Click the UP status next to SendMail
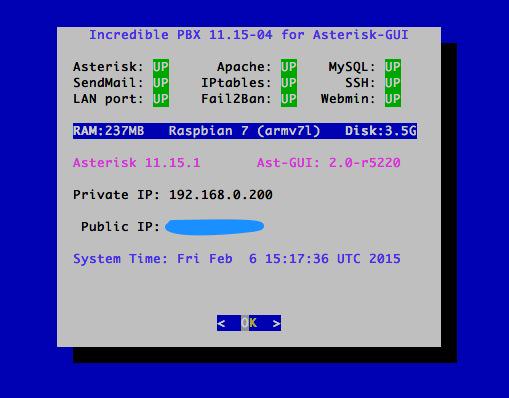The height and width of the screenshot is (398, 509). [x=161, y=83]
